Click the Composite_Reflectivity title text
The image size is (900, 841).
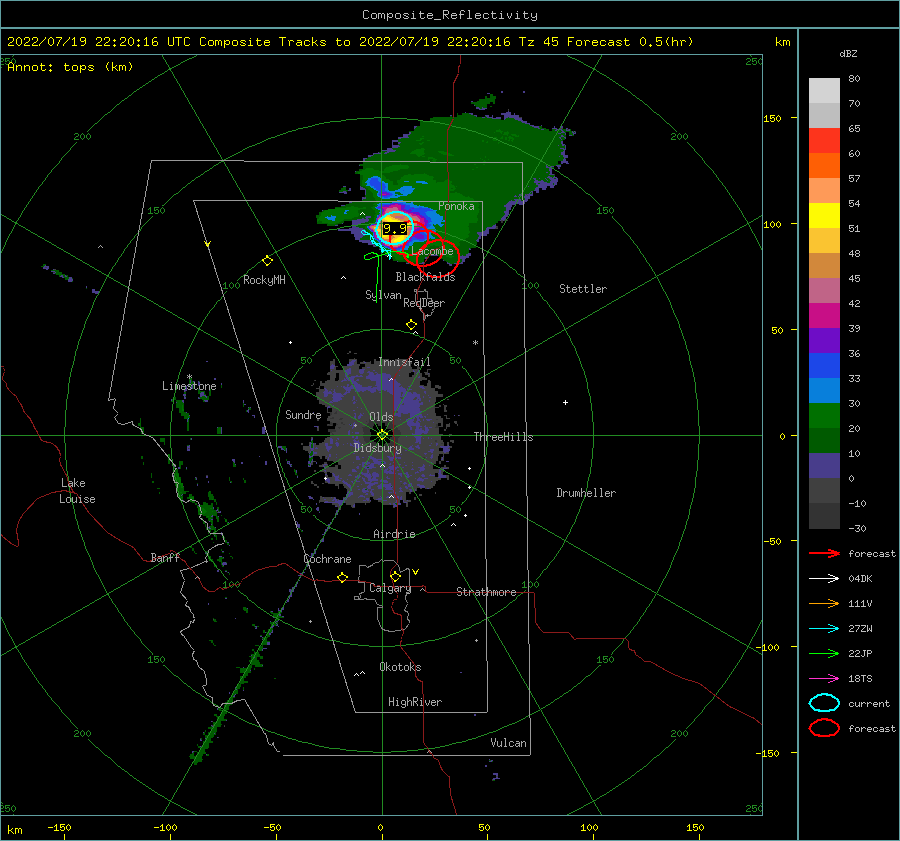pyautogui.click(x=450, y=15)
